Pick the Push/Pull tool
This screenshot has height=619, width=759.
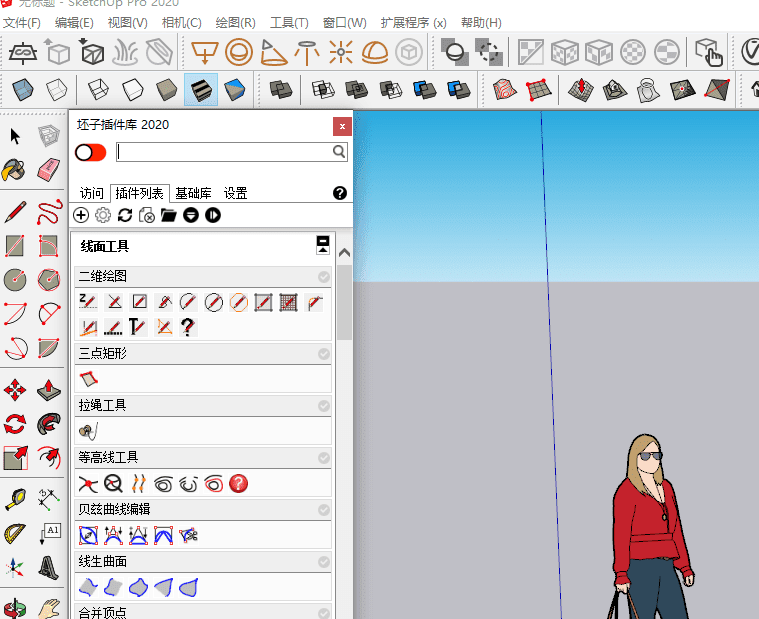[x=48, y=389]
